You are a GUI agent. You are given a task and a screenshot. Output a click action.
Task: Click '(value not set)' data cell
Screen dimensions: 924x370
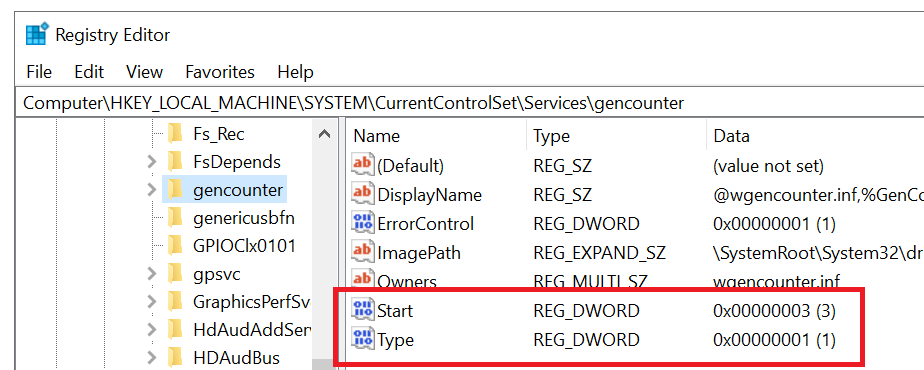click(768, 166)
